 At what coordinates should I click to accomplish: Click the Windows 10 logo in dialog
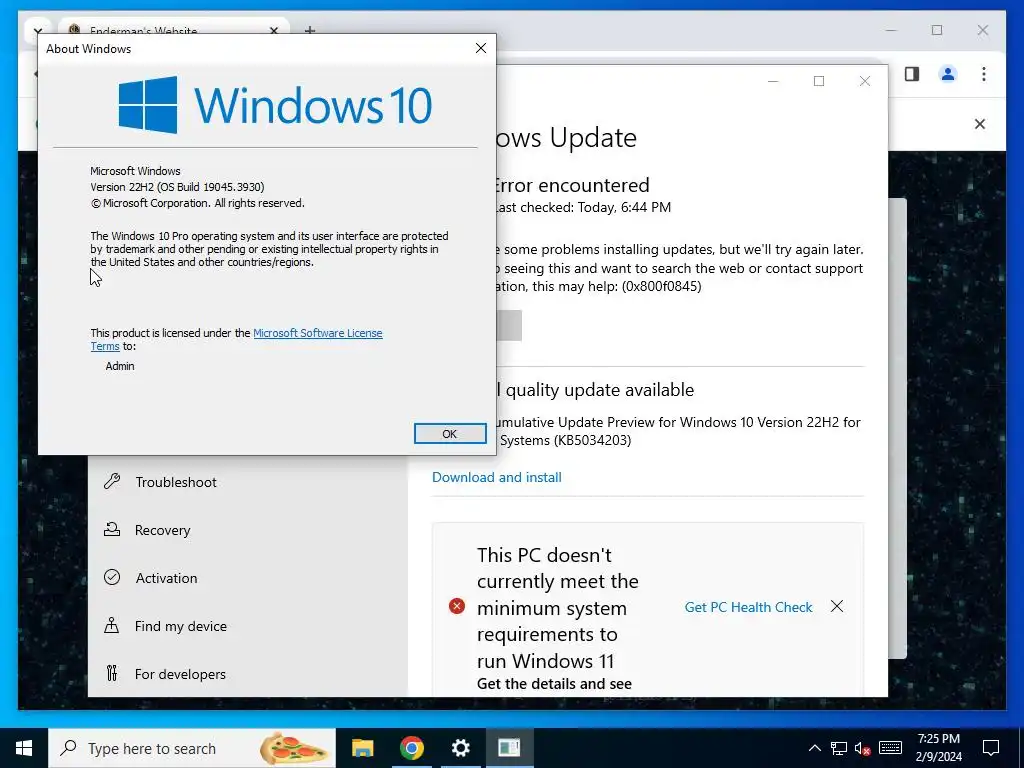(x=275, y=104)
